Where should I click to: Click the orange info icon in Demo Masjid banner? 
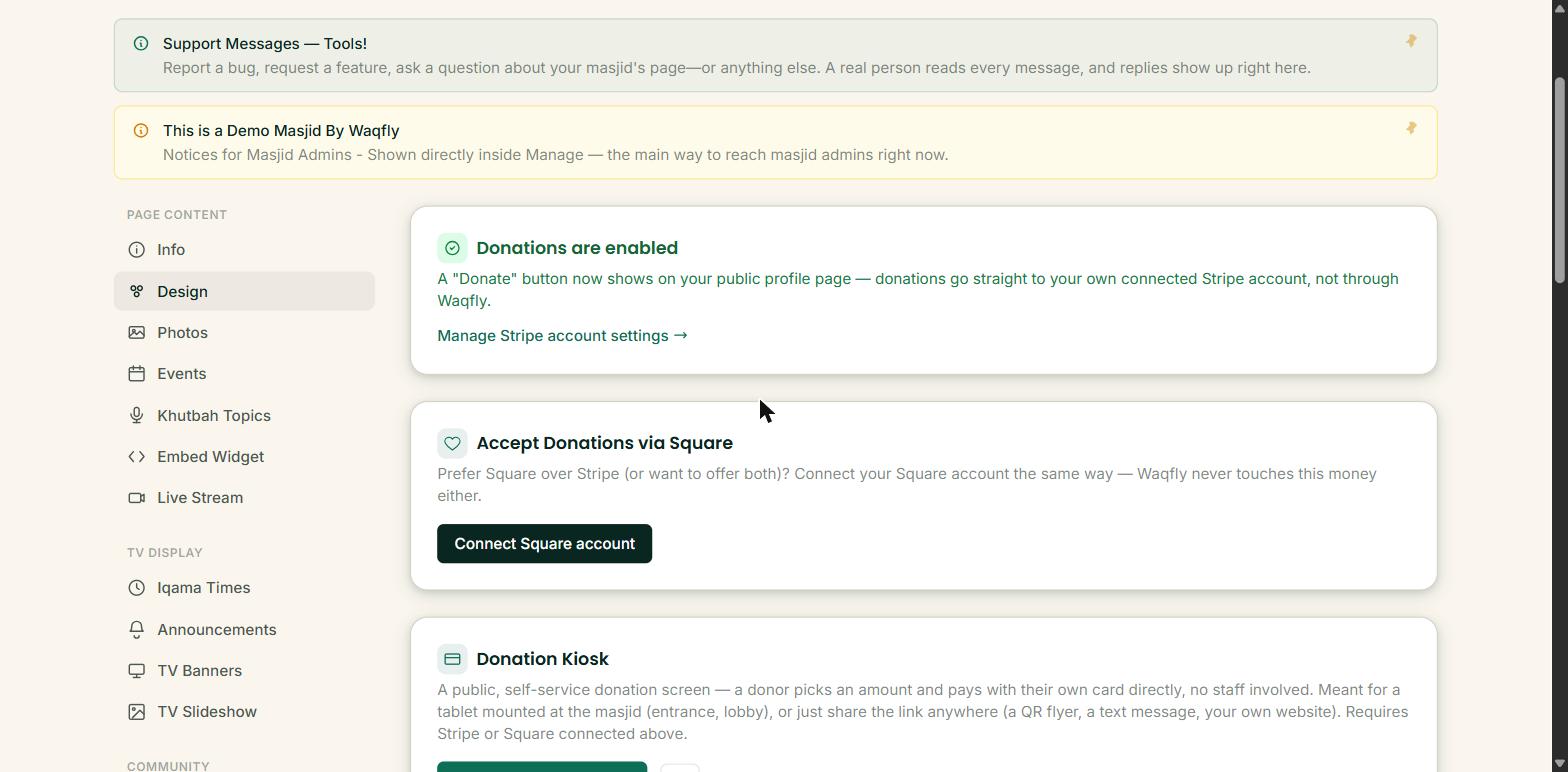[x=141, y=130]
